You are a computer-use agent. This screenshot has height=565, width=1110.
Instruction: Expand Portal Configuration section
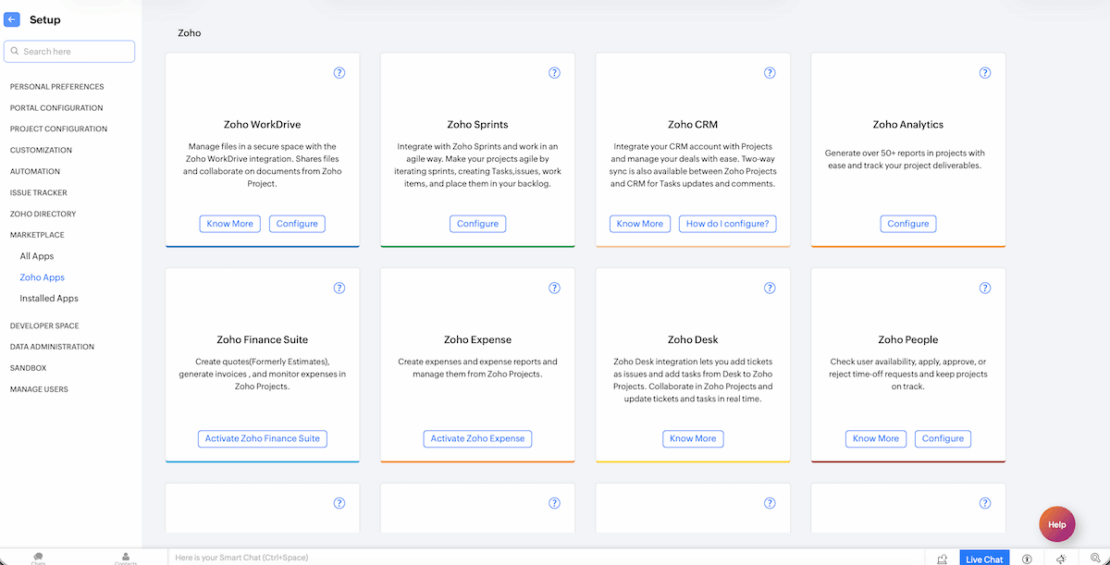[57, 108]
